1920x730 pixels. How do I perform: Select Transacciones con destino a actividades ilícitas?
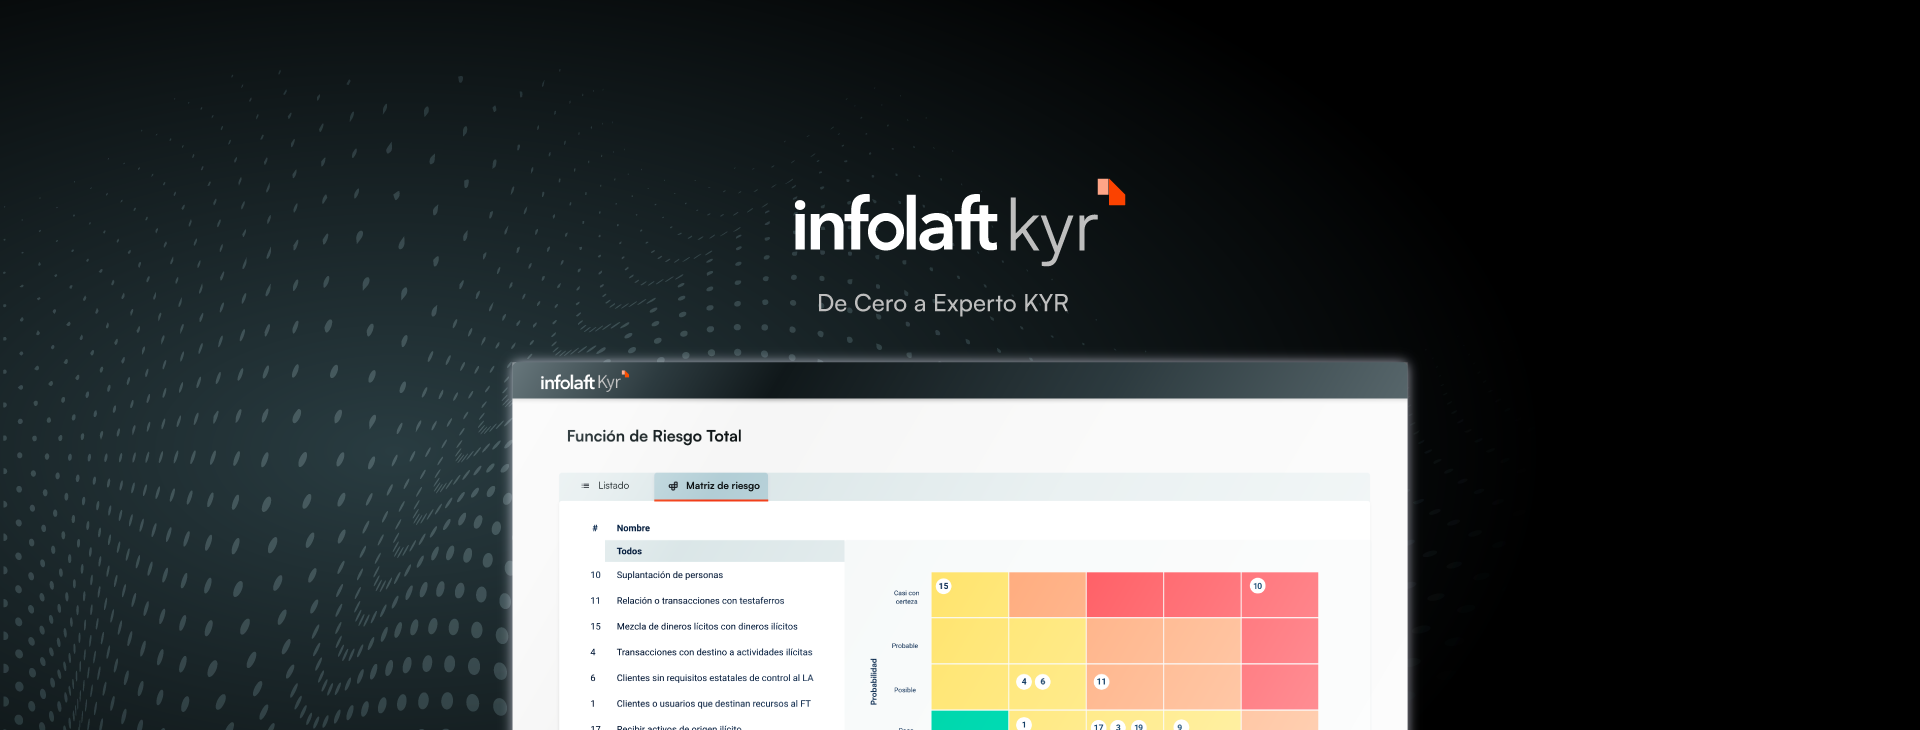click(714, 652)
